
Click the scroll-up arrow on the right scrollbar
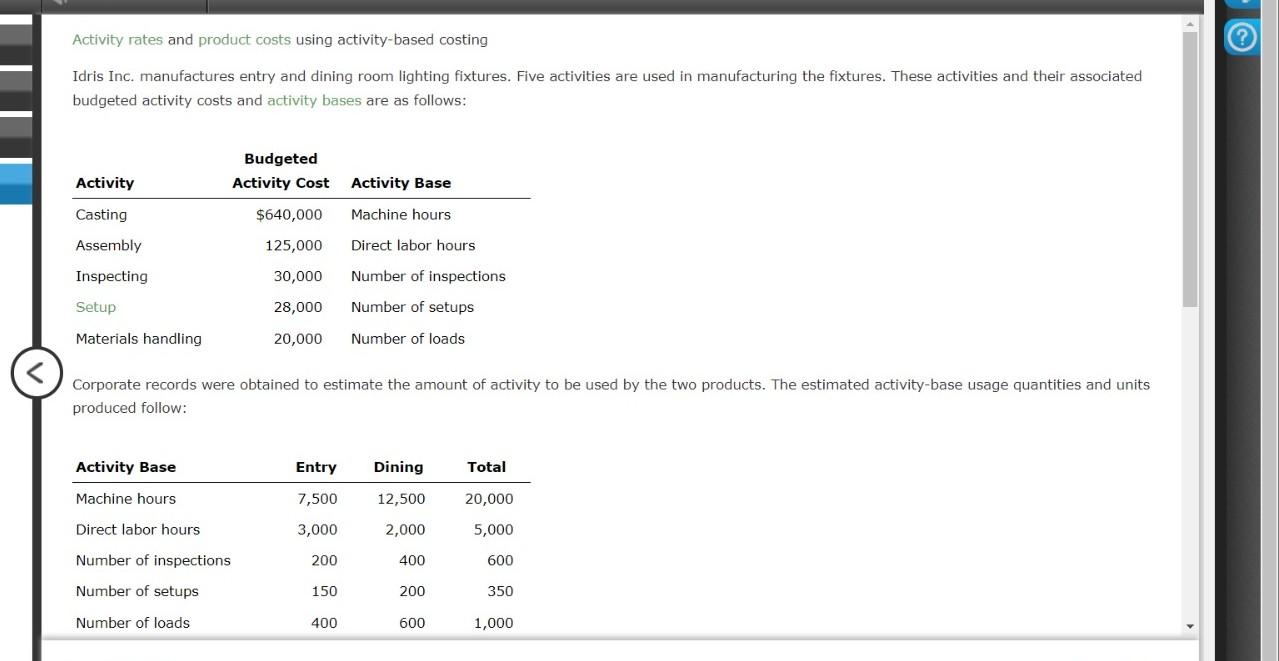coord(1190,22)
